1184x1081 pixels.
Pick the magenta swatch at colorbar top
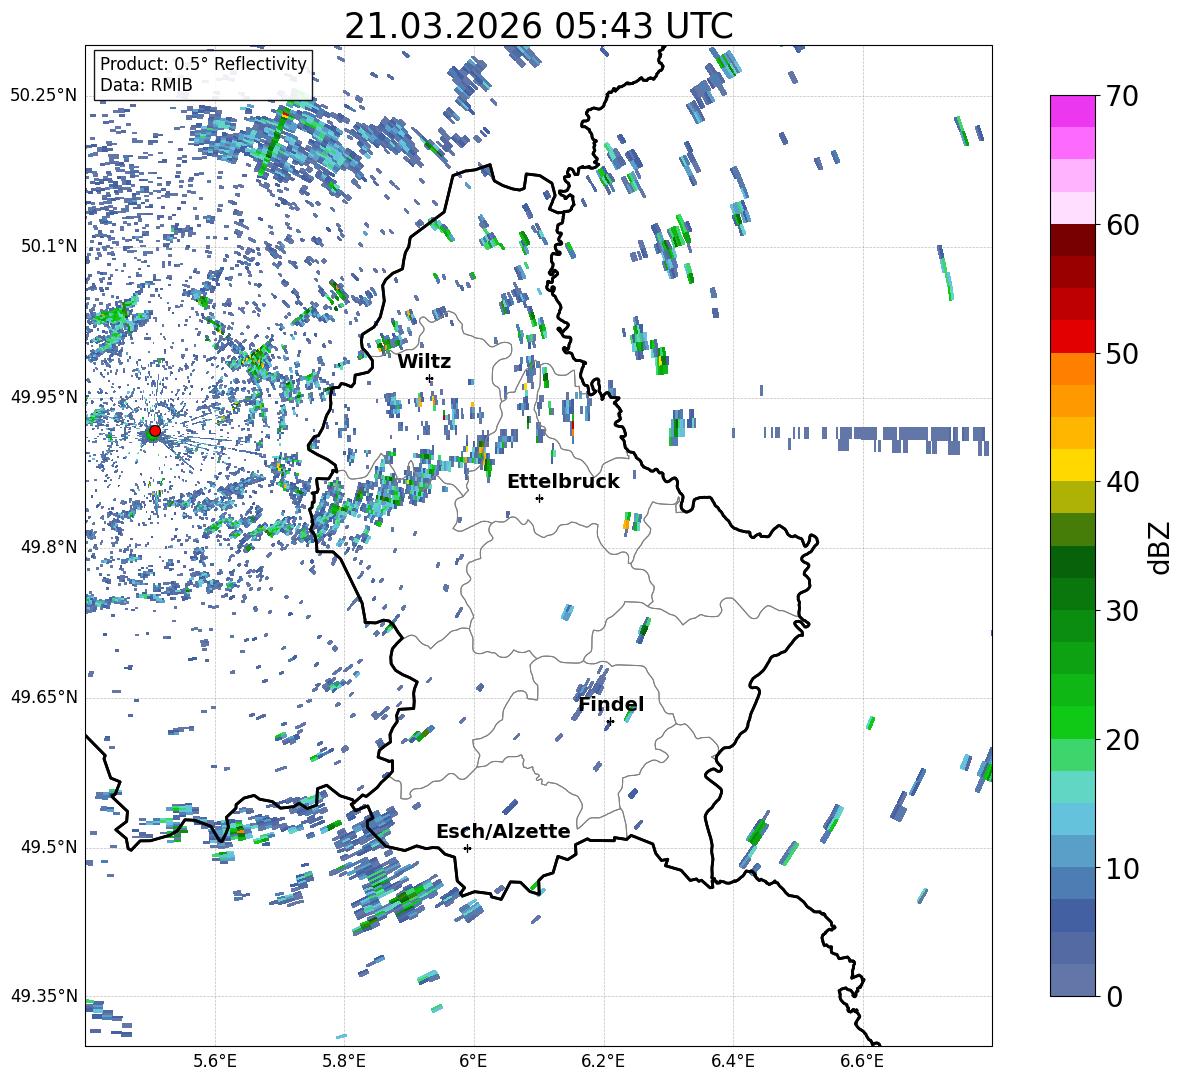(1073, 111)
